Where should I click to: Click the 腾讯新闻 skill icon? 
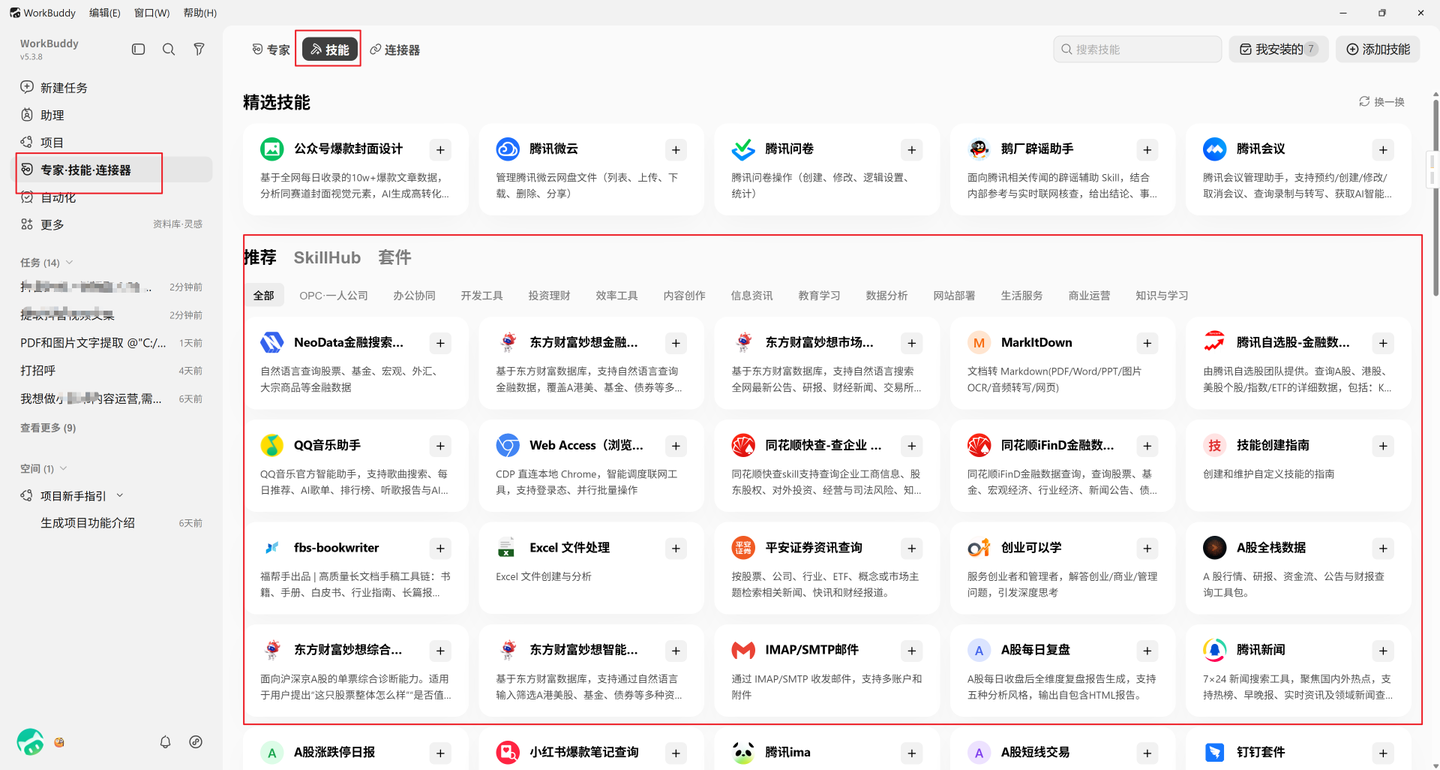tap(1215, 650)
